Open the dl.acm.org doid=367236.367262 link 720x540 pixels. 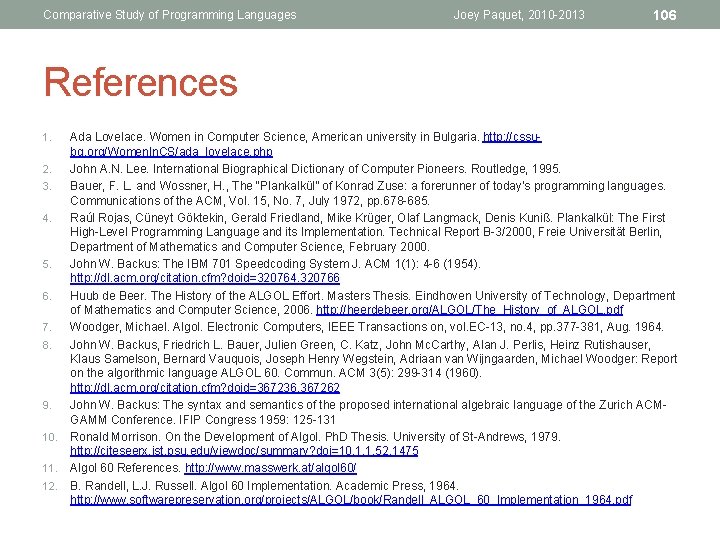(205, 388)
